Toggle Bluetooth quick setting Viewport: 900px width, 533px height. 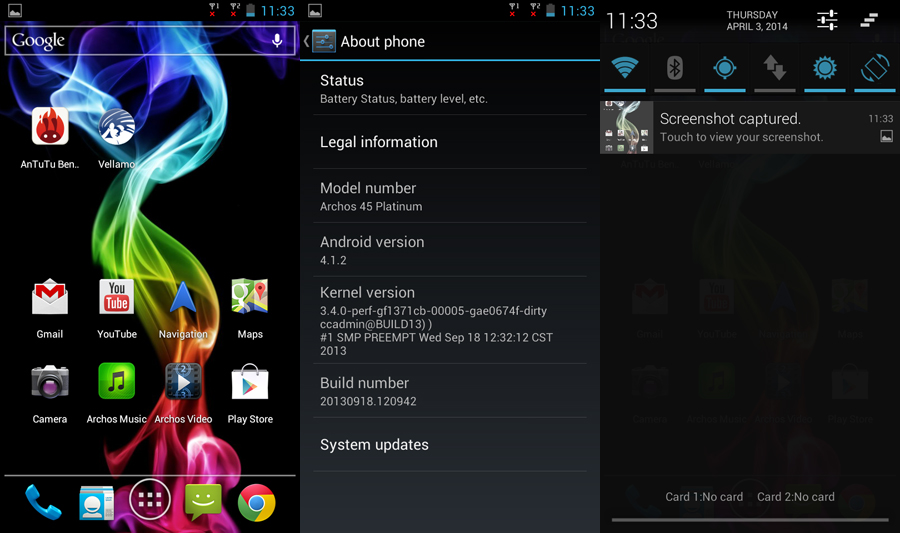tap(675, 68)
